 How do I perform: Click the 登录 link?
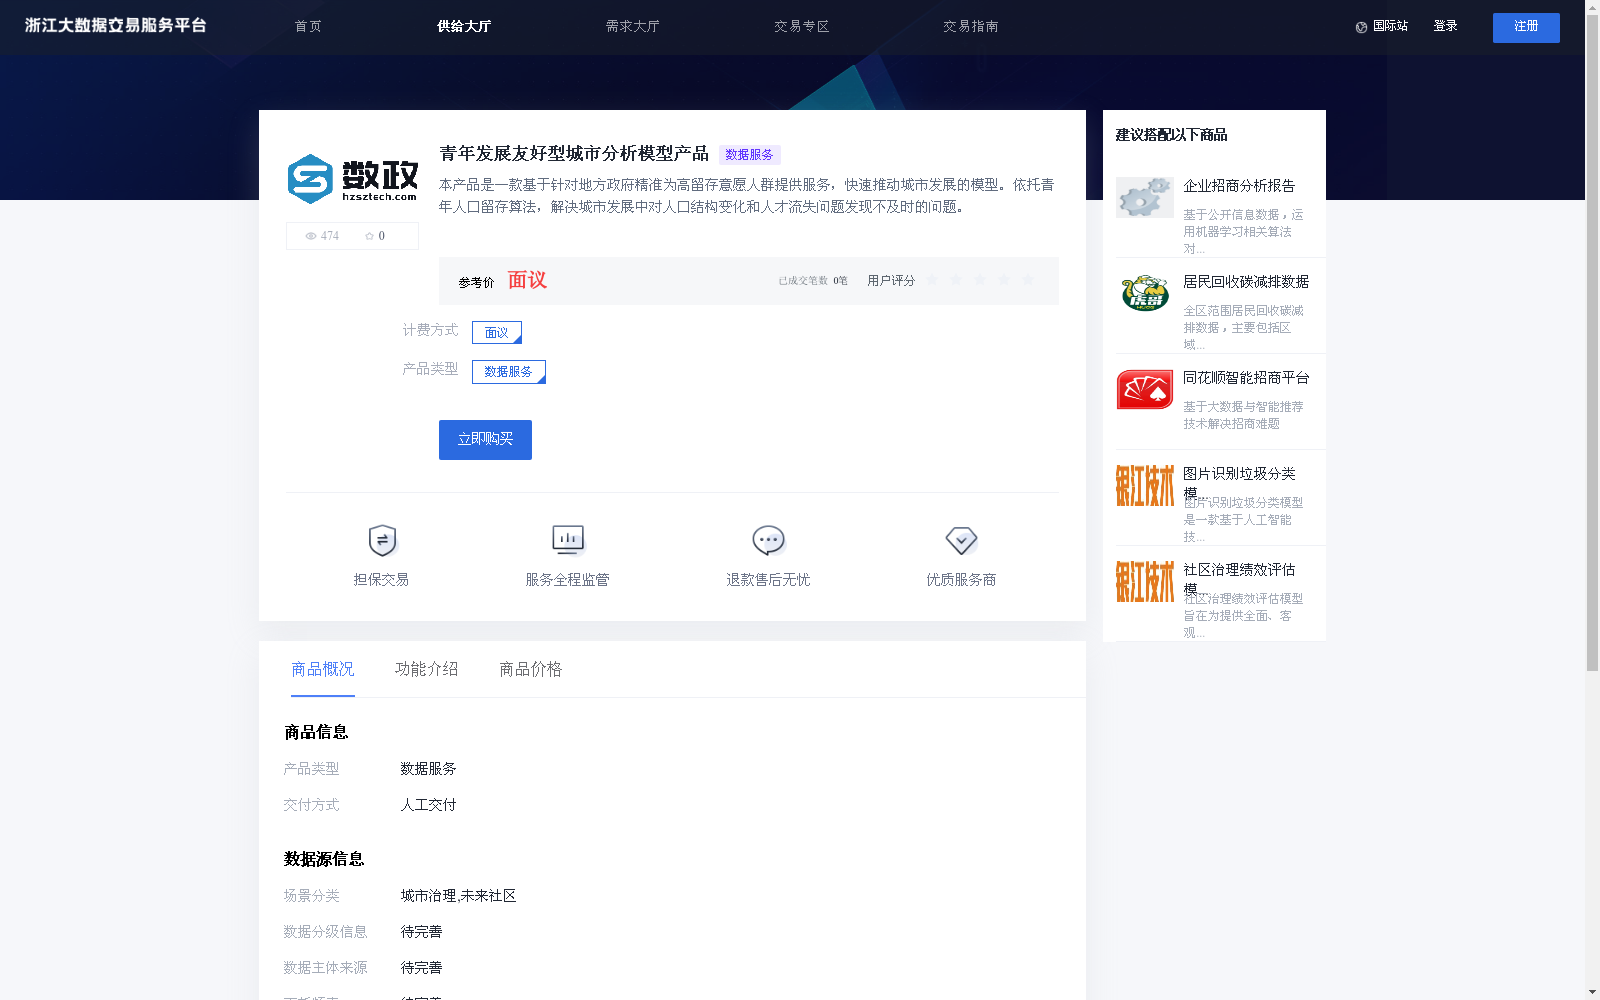[x=1445, y=26]
